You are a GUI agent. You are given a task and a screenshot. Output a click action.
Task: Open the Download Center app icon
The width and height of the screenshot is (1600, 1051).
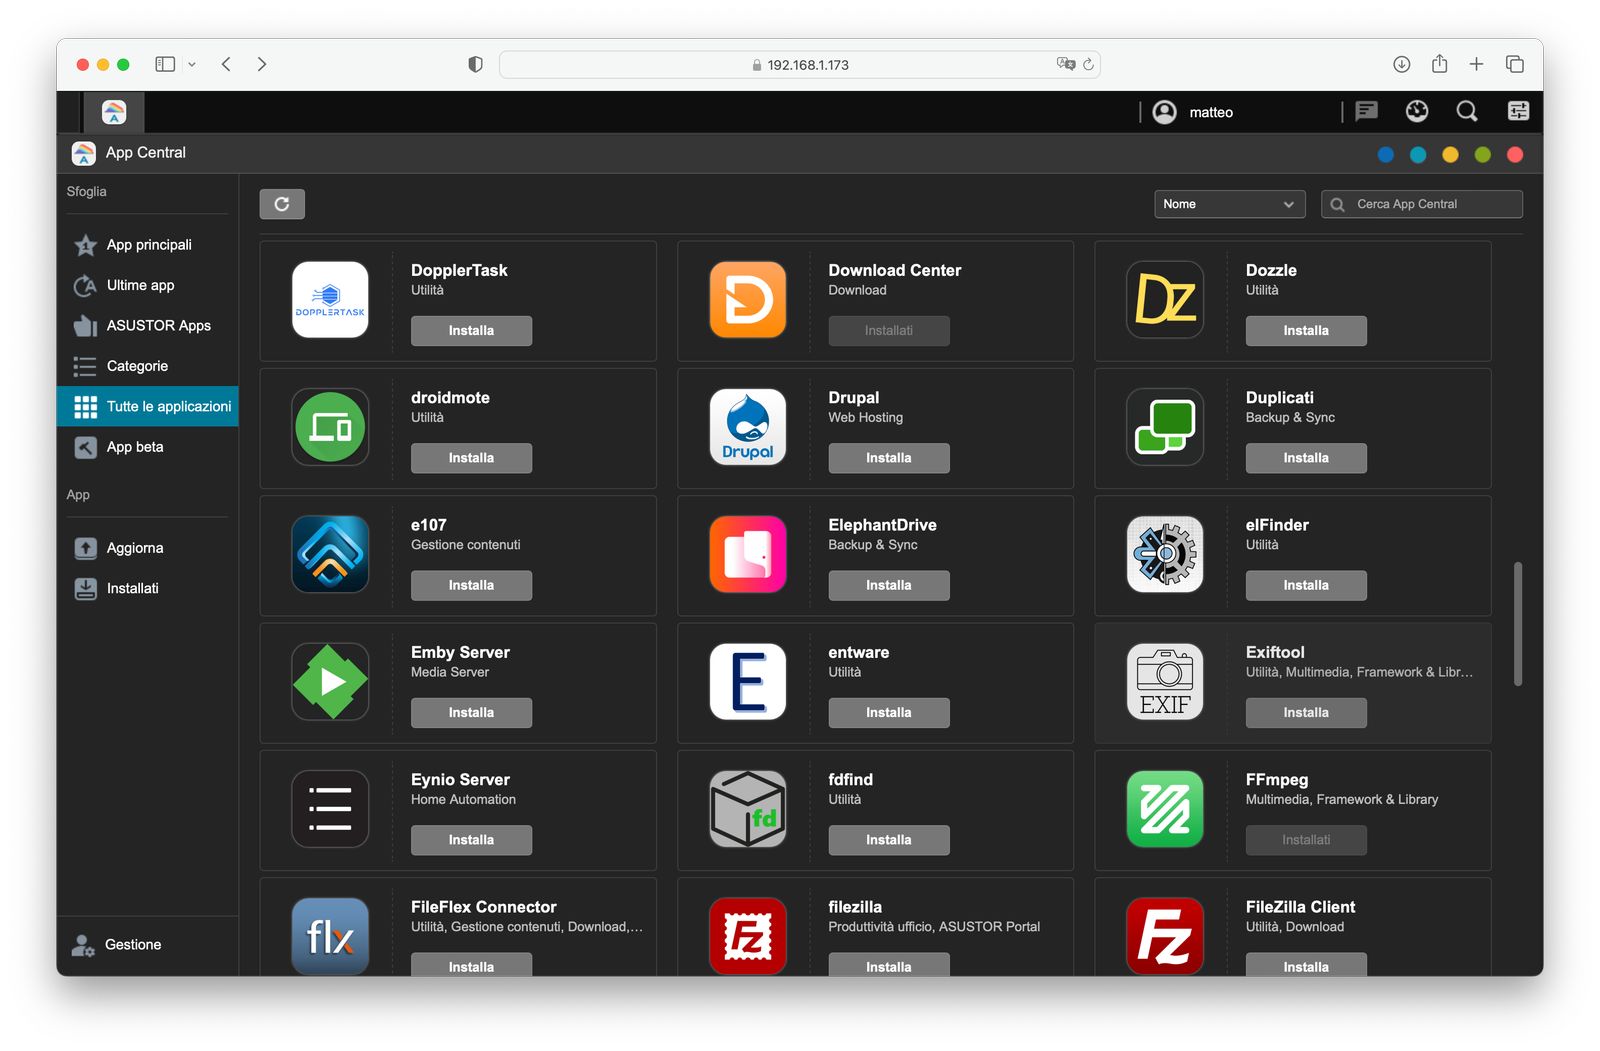click(748, 300)
